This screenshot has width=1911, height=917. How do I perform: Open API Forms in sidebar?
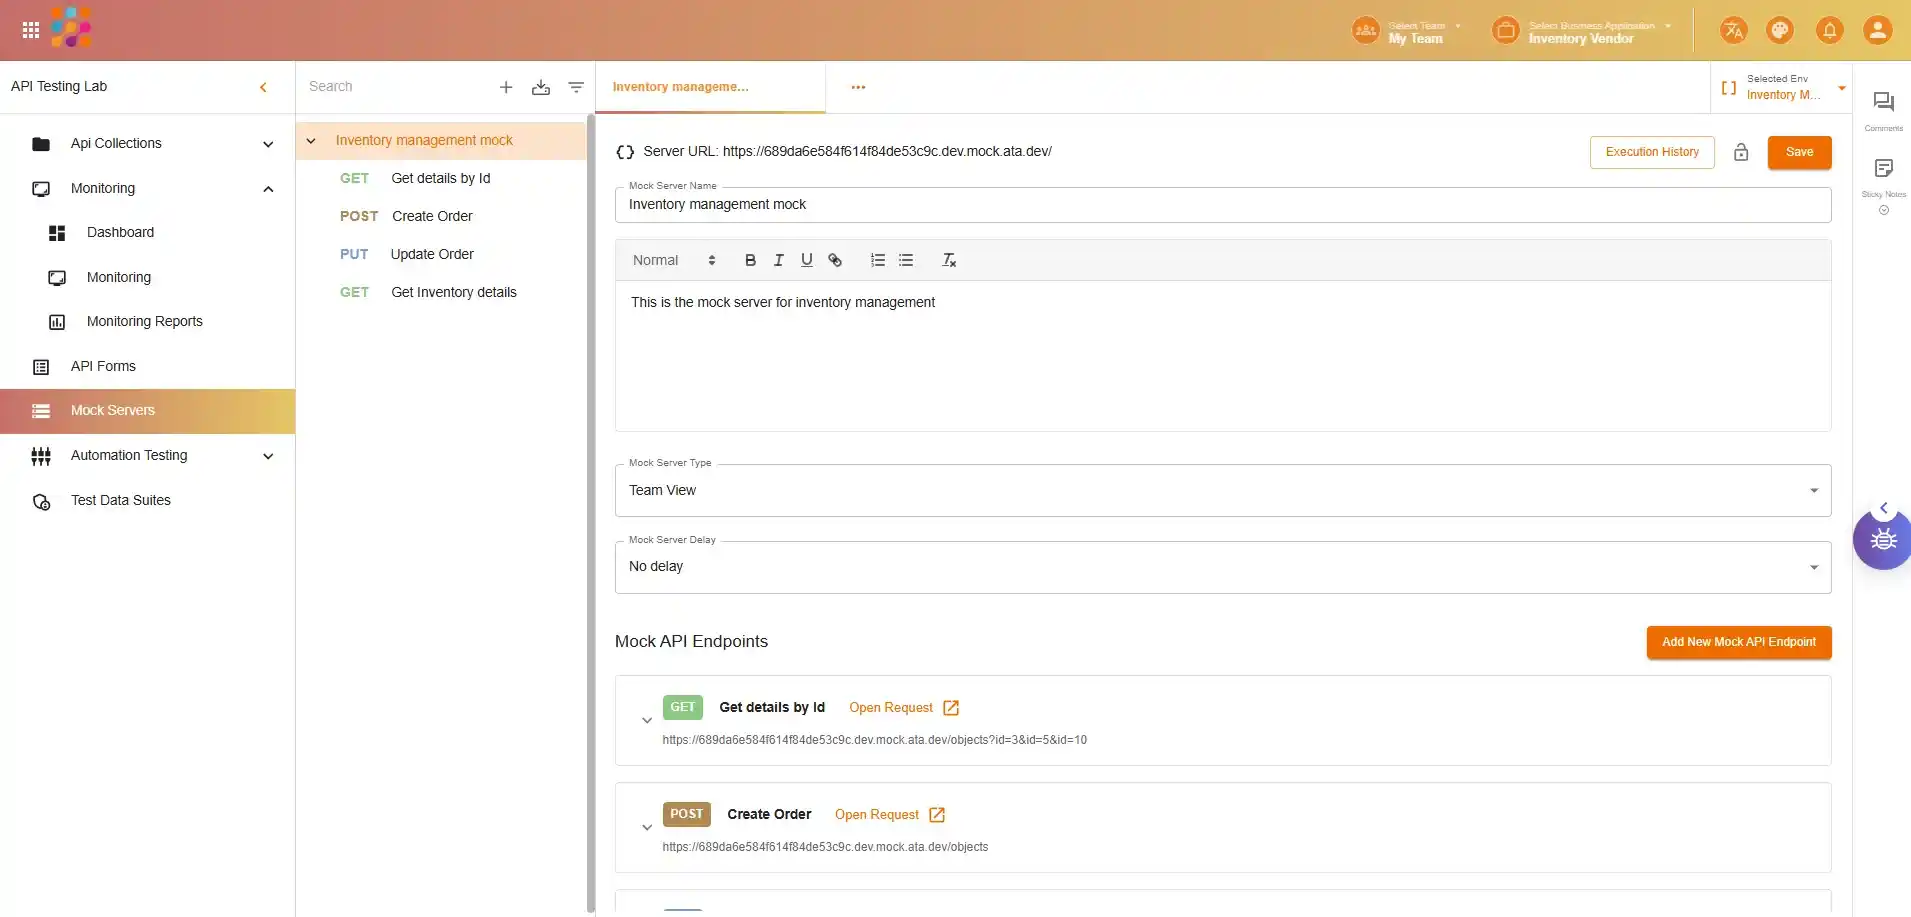103,367
